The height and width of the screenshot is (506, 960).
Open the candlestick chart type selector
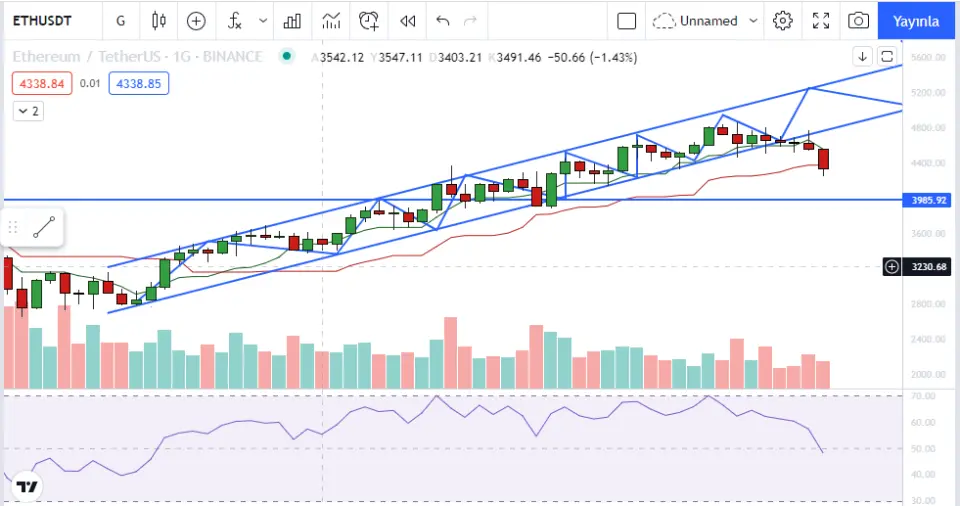pos(159,20)
